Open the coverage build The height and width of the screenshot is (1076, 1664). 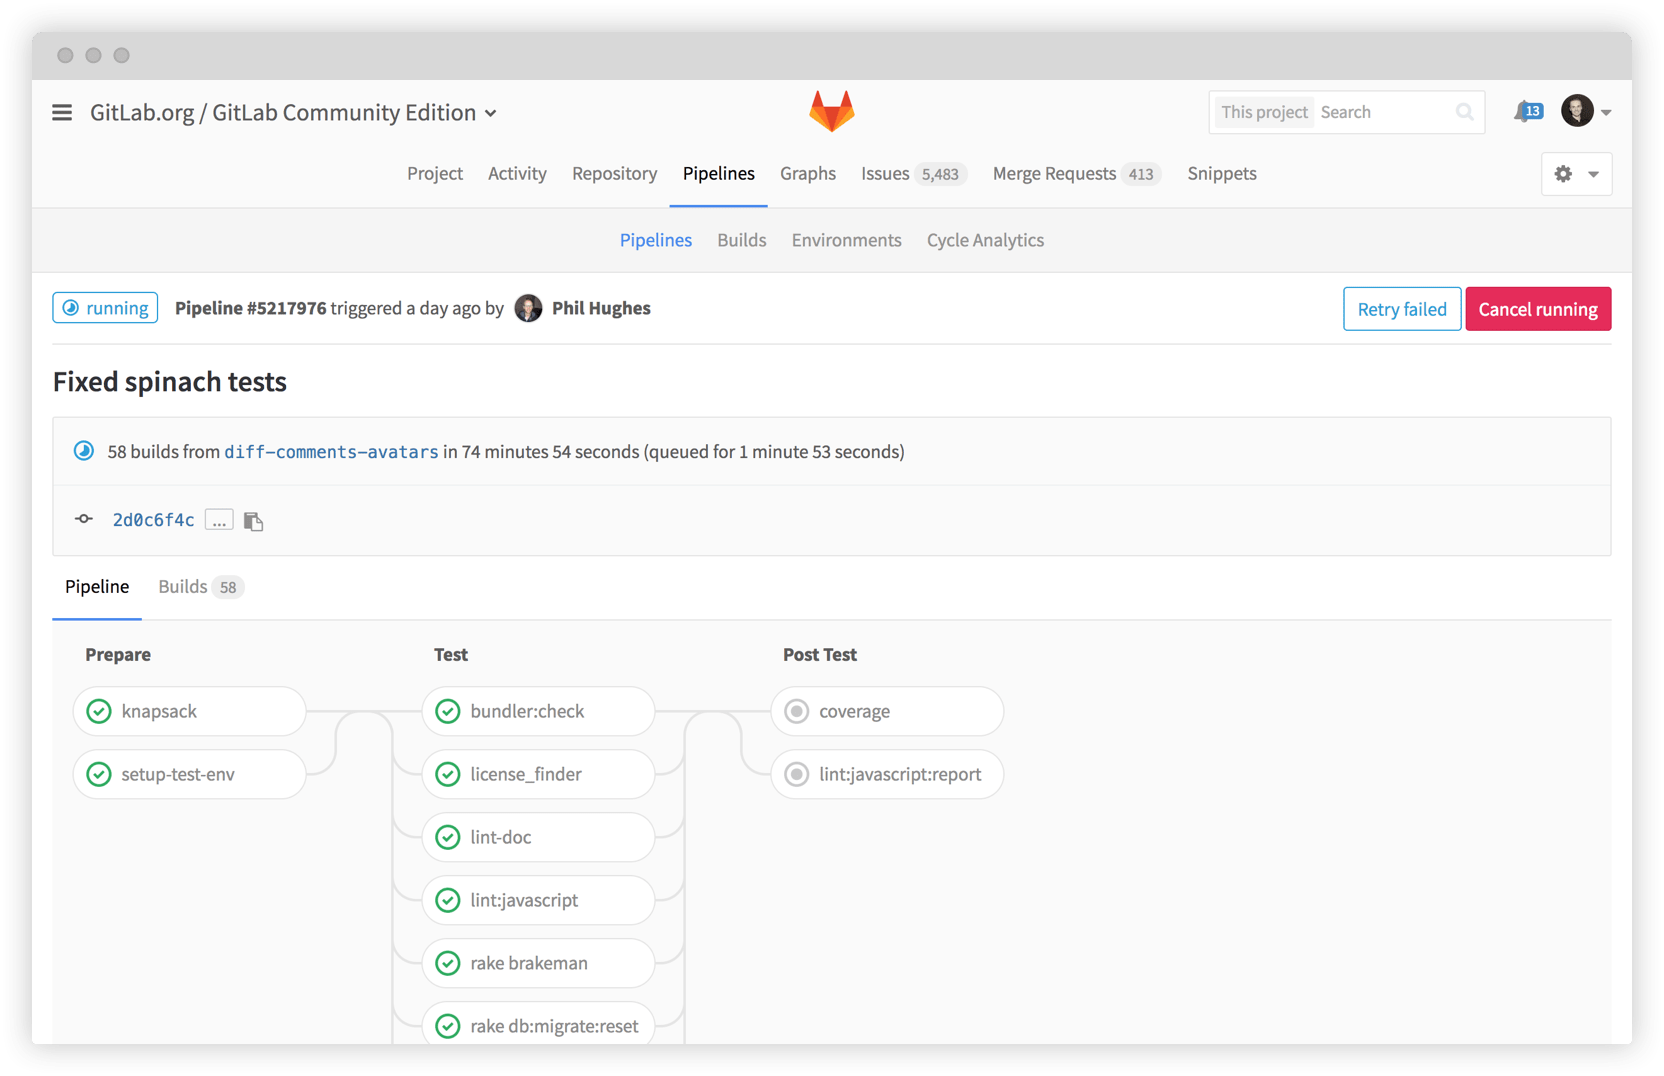[x=887, y=711]
